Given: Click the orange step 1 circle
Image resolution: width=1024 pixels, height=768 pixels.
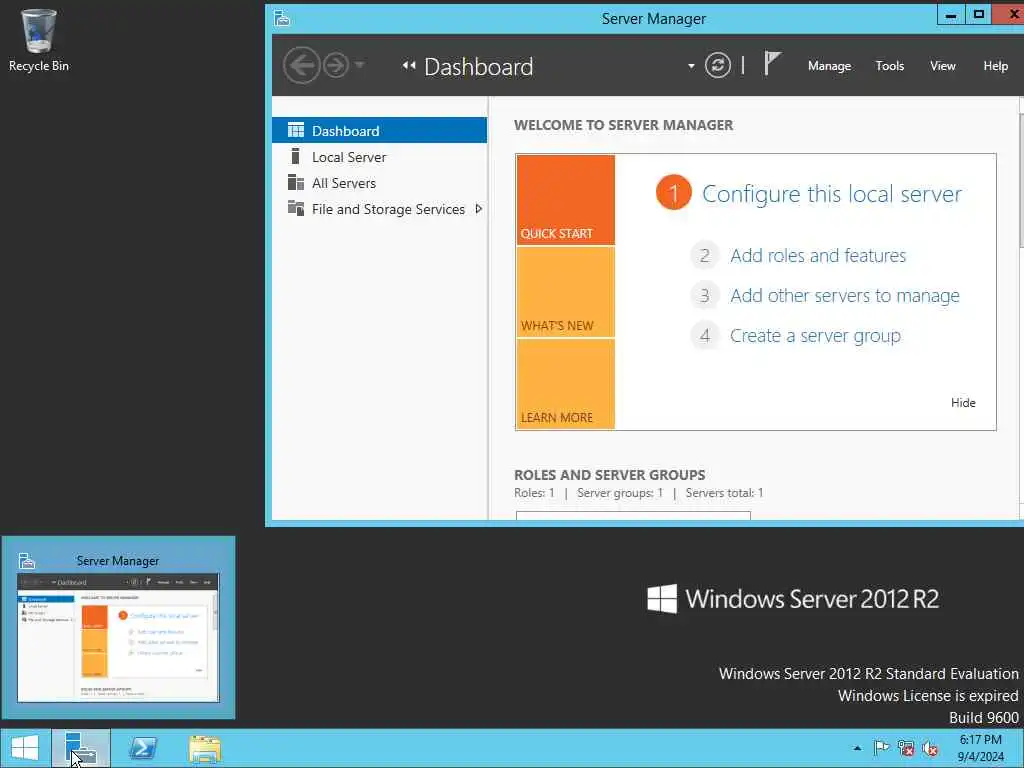Looking at the screenshot, I should click(673, 193).
